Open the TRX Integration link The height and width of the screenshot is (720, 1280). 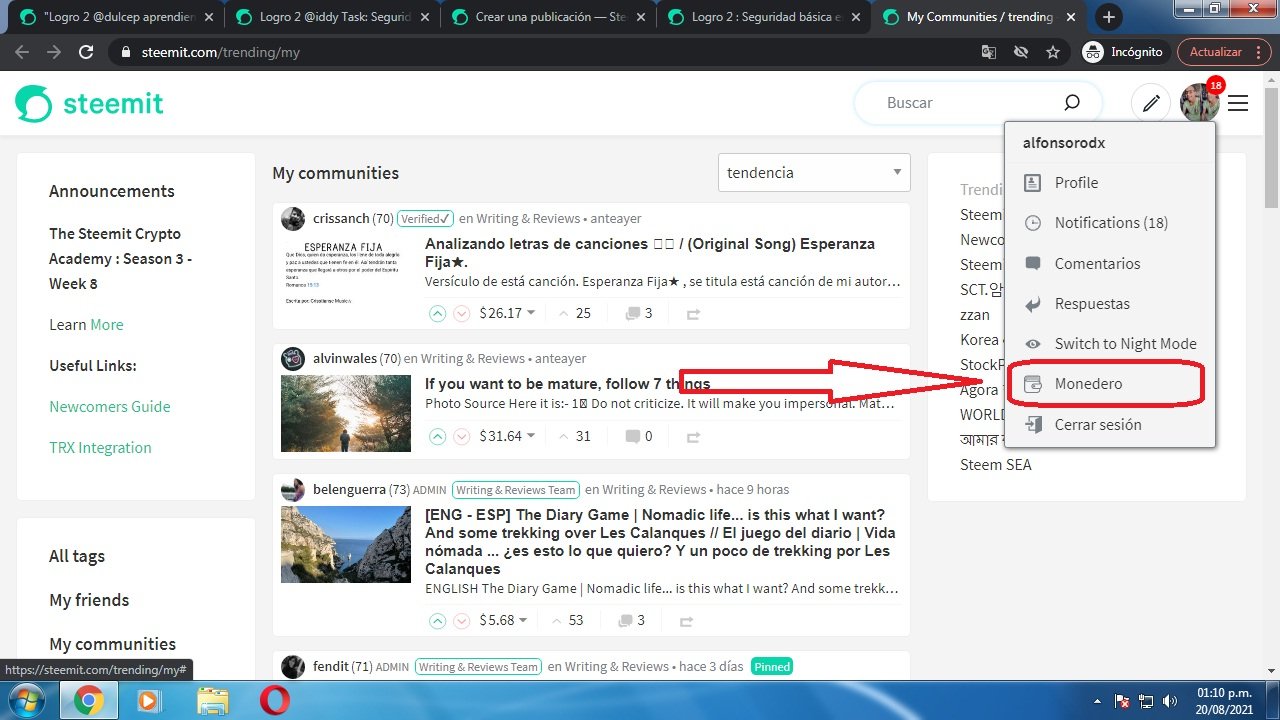(100, 448)
